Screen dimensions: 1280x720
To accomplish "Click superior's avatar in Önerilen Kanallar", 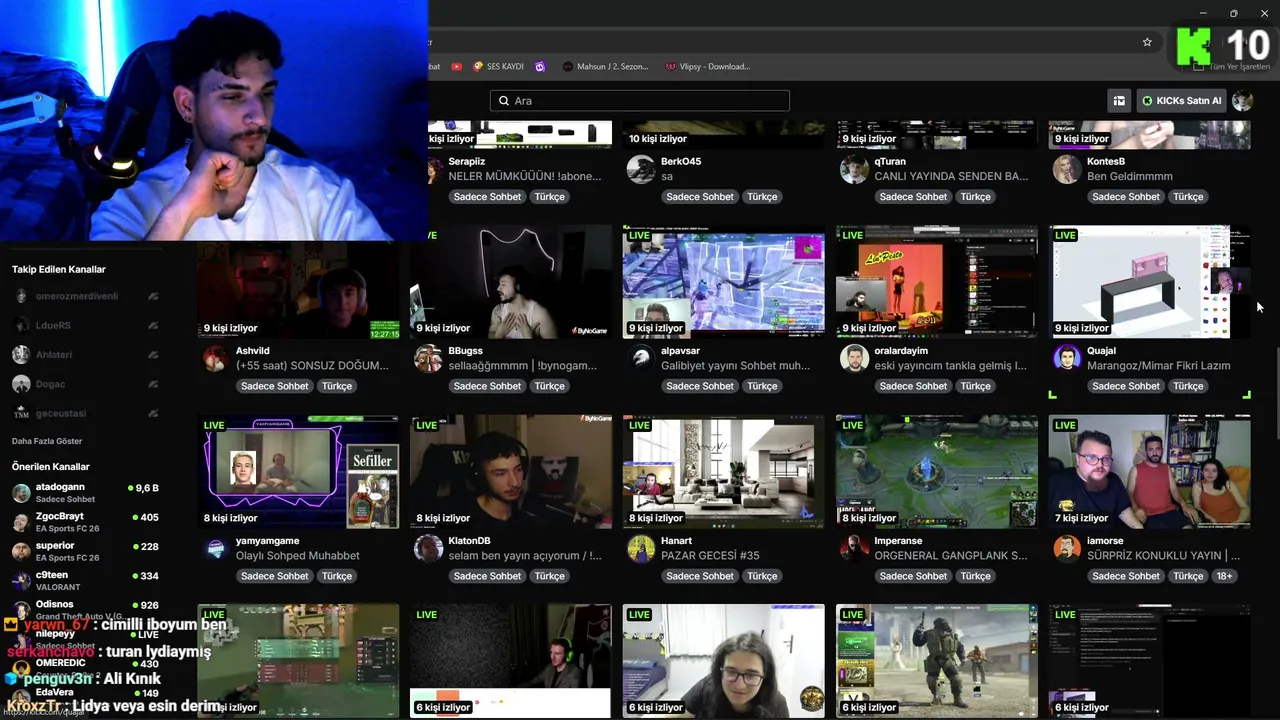I will [21, 551].
